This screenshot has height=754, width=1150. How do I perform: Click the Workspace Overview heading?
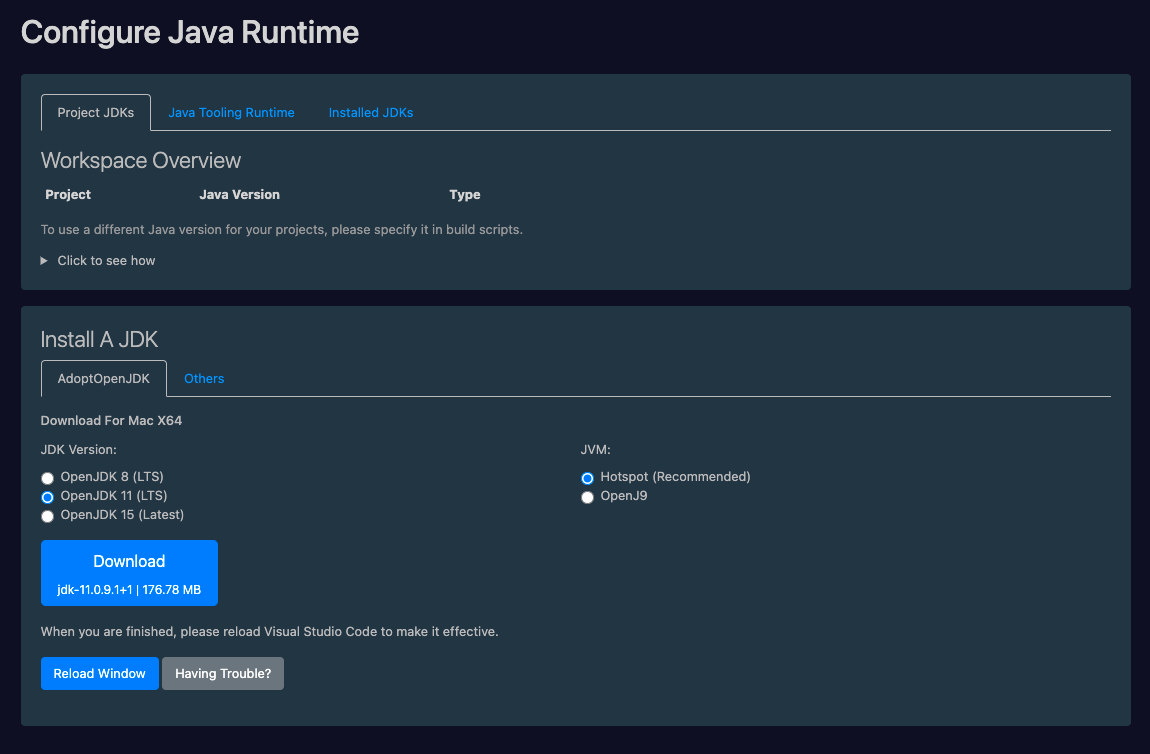140,160
